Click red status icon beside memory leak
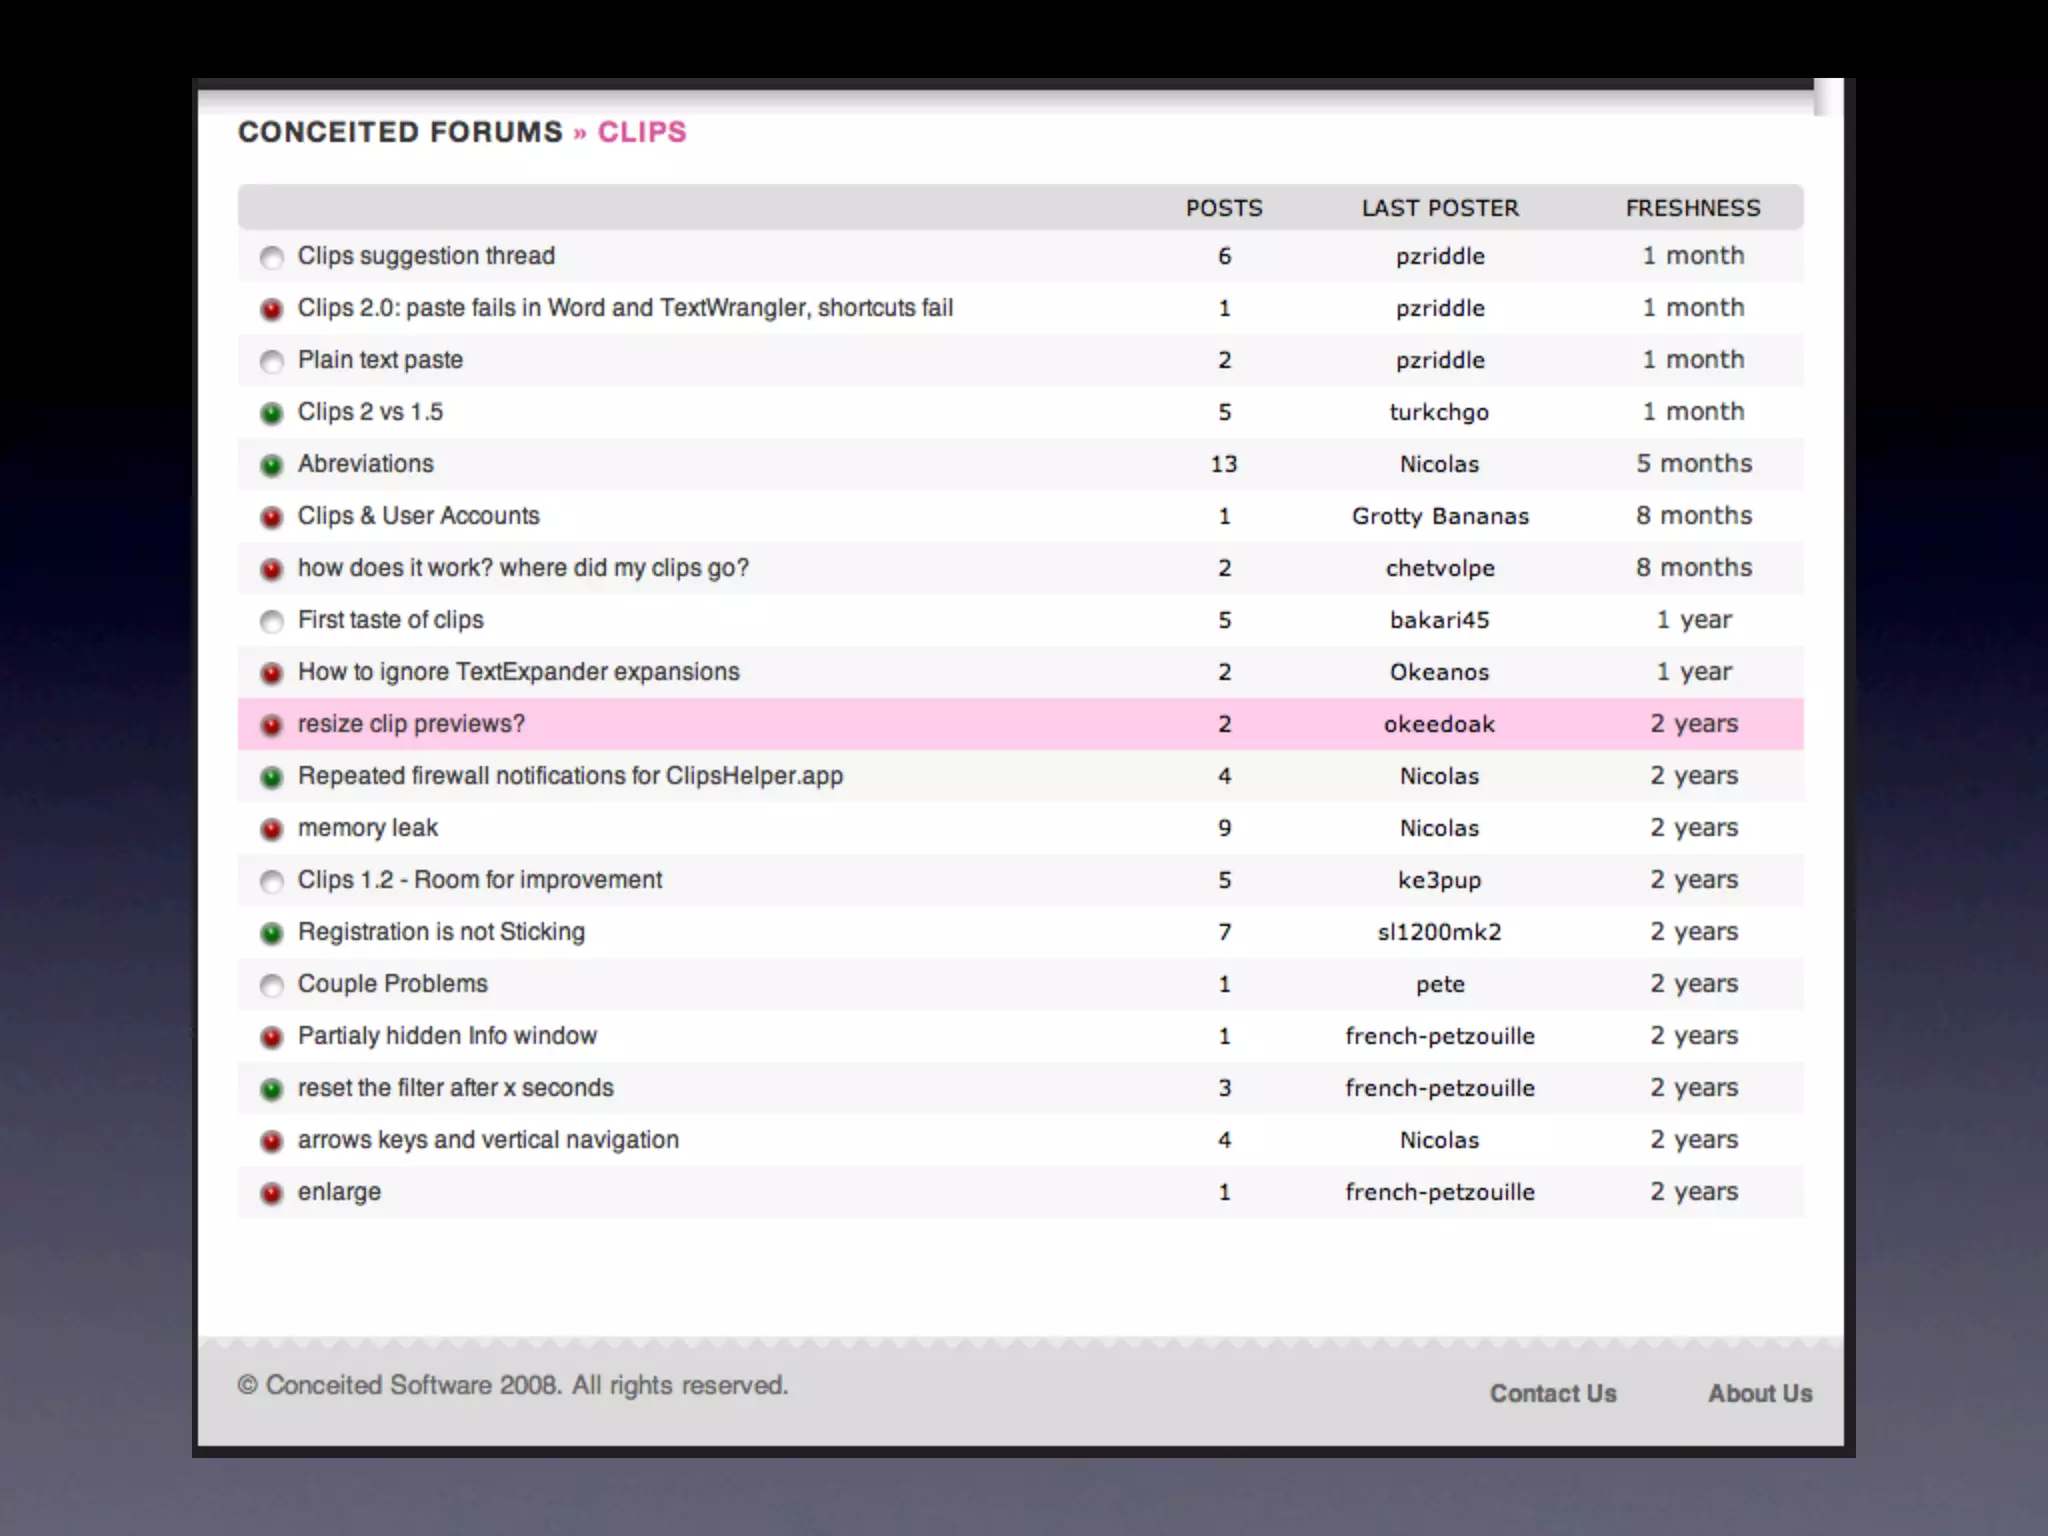The width and height of the screenshot is (2048, 1536). tap(271, 829)
